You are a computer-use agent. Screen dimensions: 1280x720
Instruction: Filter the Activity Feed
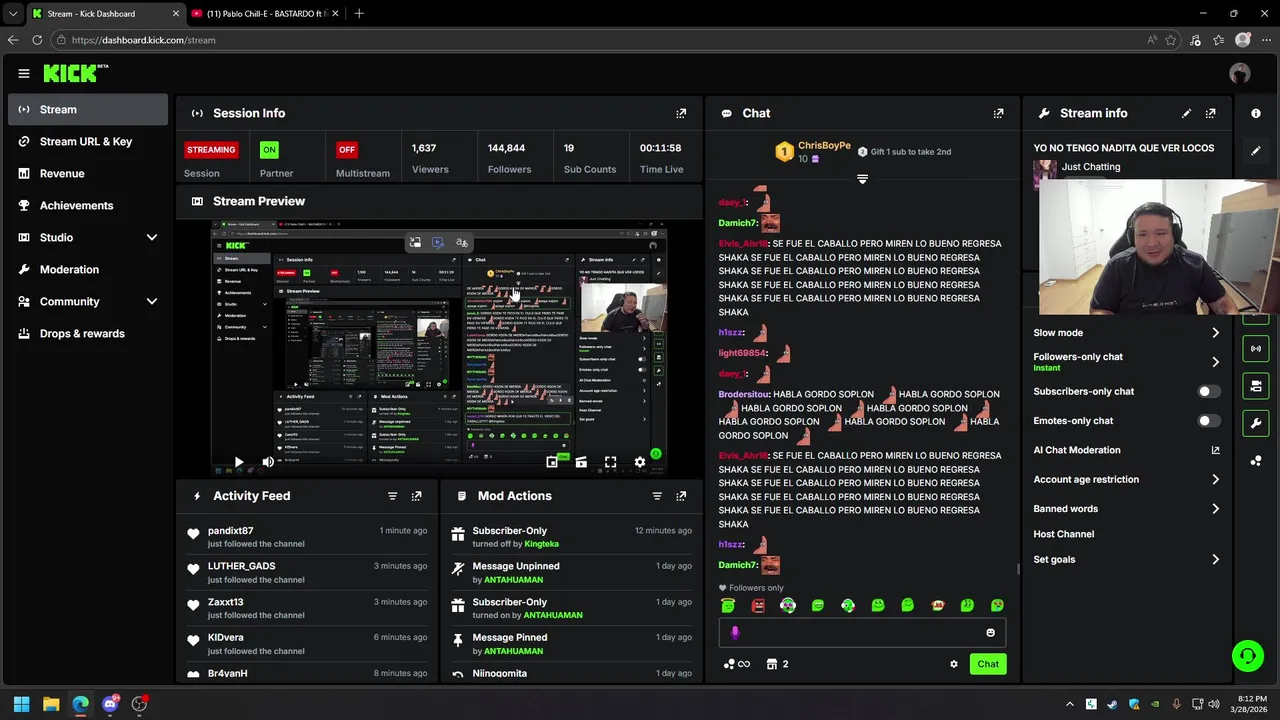pyautogui.click(x=392, y=496)
